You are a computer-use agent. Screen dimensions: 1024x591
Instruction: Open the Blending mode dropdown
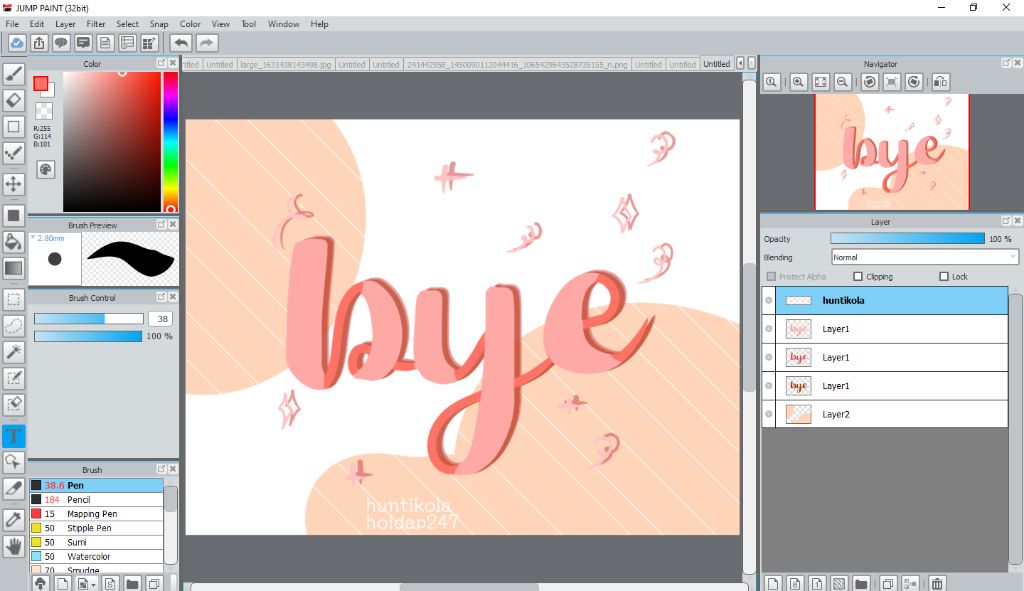pos(925,257)
